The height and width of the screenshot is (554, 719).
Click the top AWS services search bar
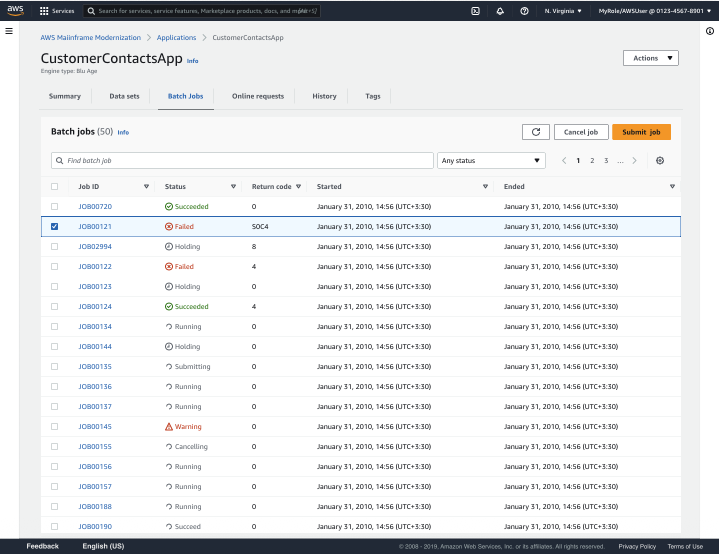click(x=201, y=11)
